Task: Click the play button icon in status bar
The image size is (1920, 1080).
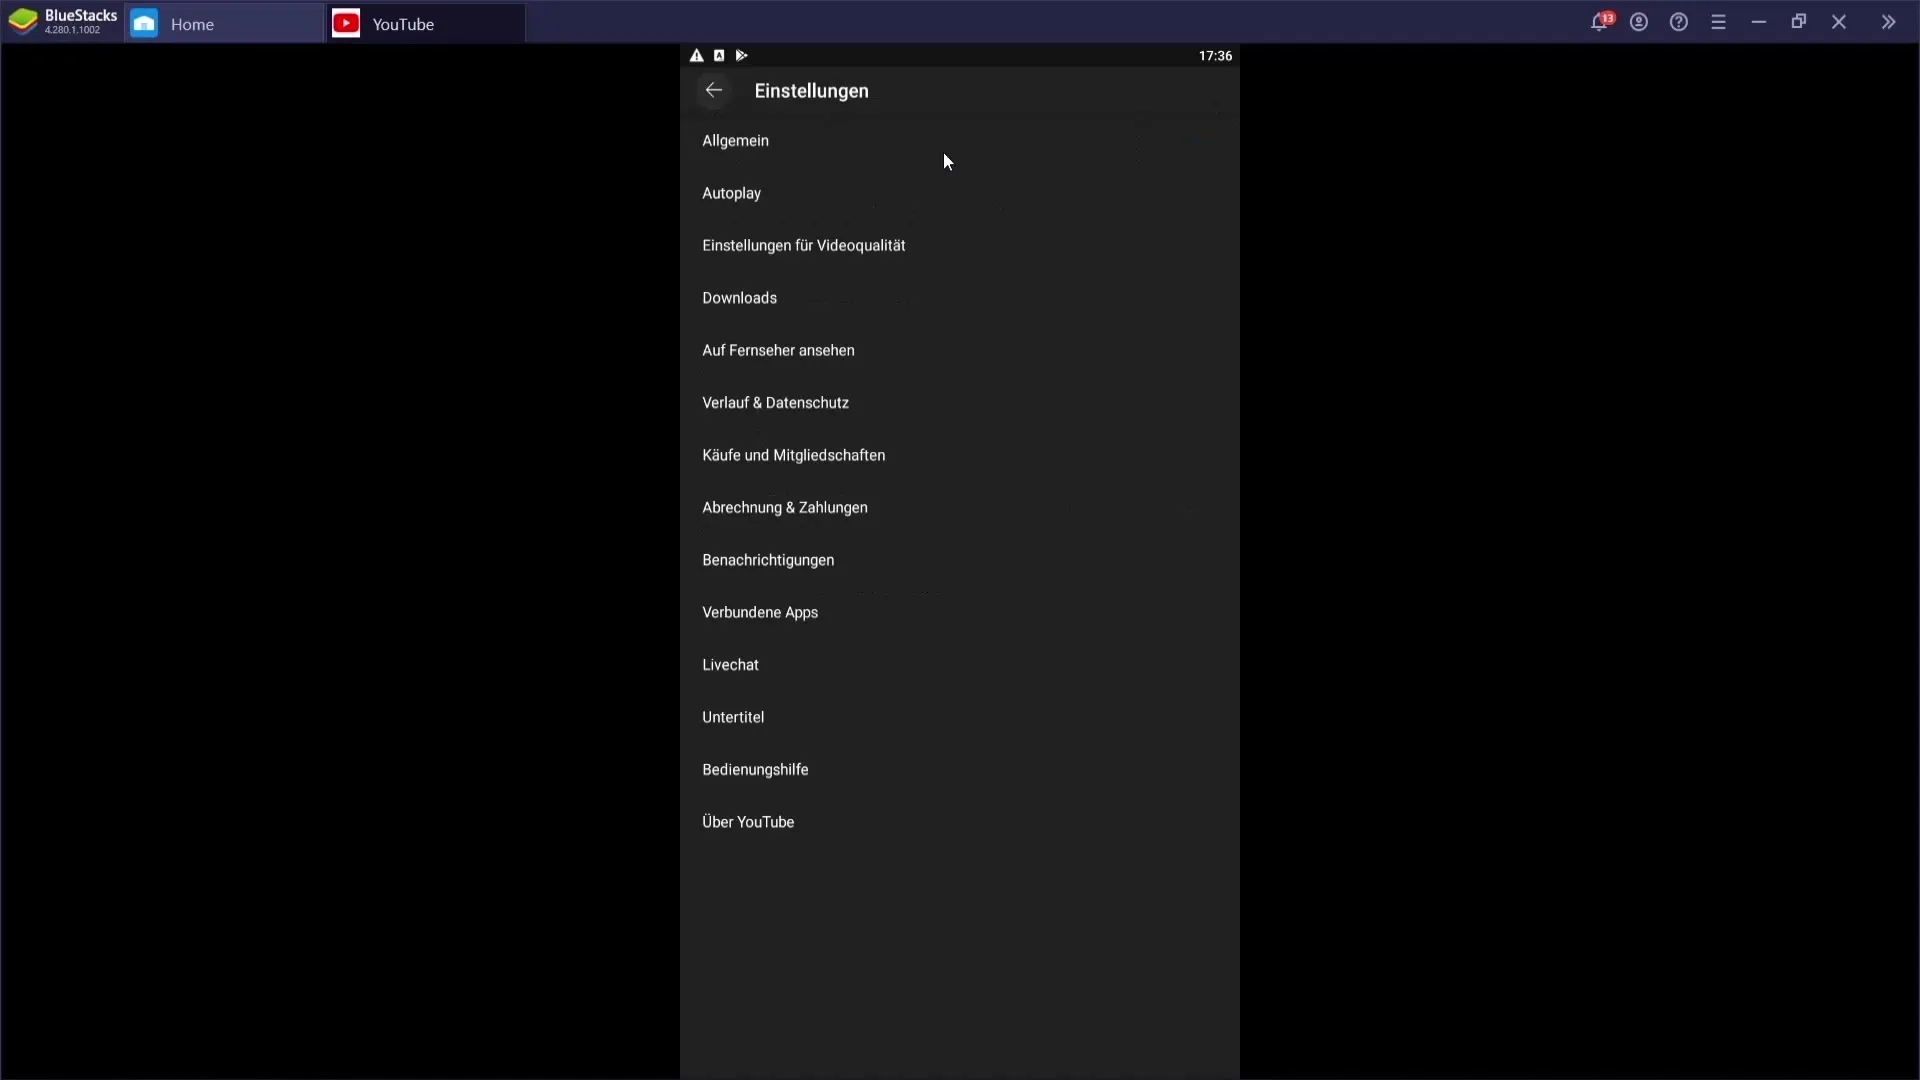Action: [x=741, y=55]
